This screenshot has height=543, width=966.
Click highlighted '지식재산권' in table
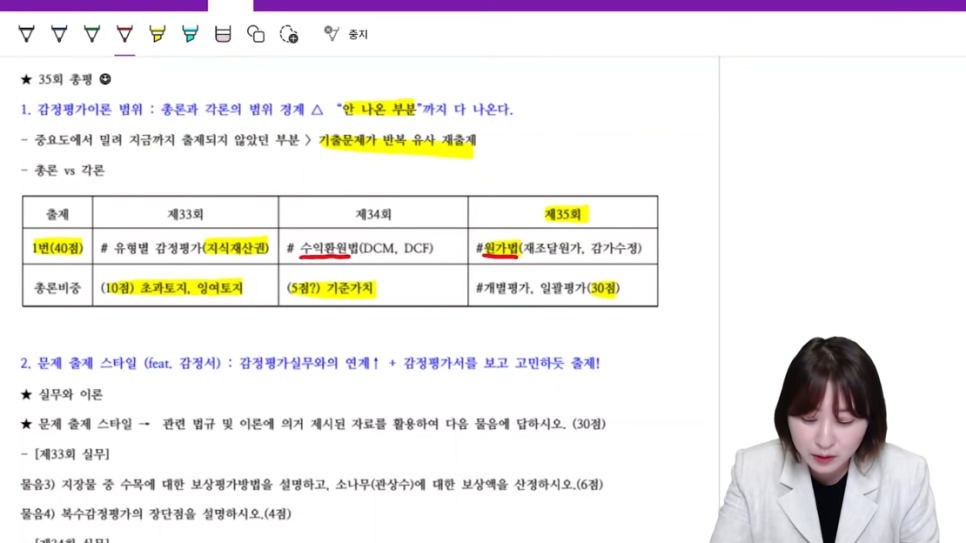point(237,248)
